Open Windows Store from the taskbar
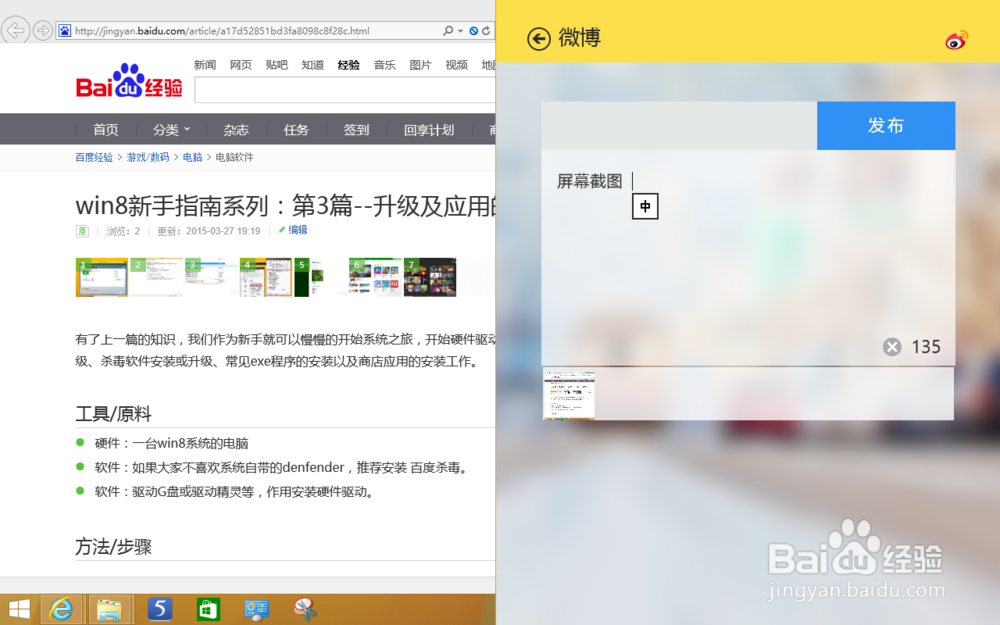This screenshot has height=625, width=1000. click(x=208, y=610)
